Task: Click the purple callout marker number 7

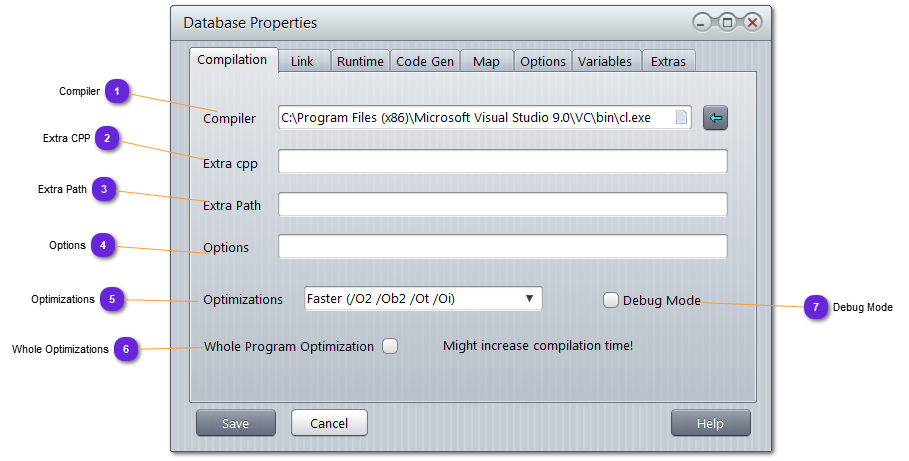Action: [x=816, y=307]
